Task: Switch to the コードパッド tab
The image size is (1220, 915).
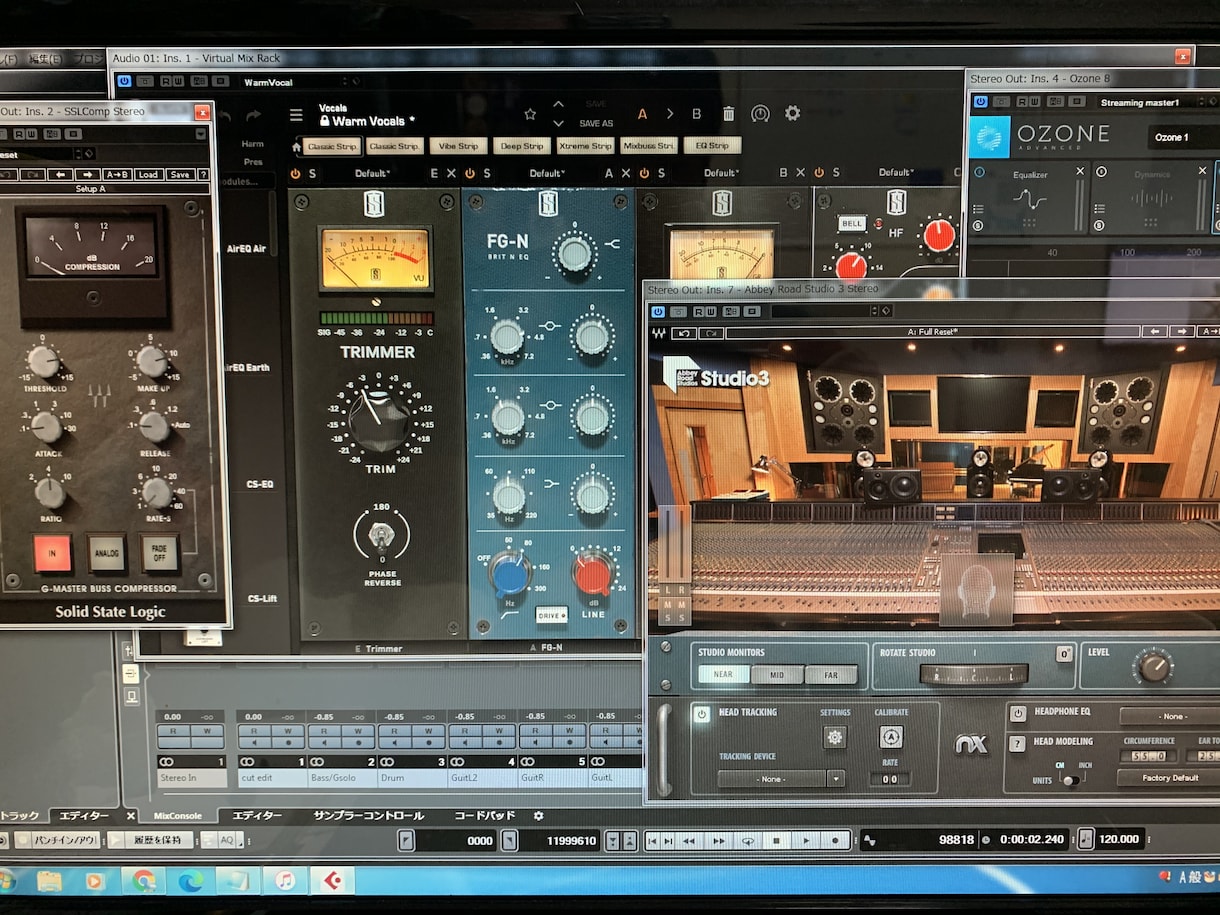Action: pyautogui.click(x=485, y=816)
